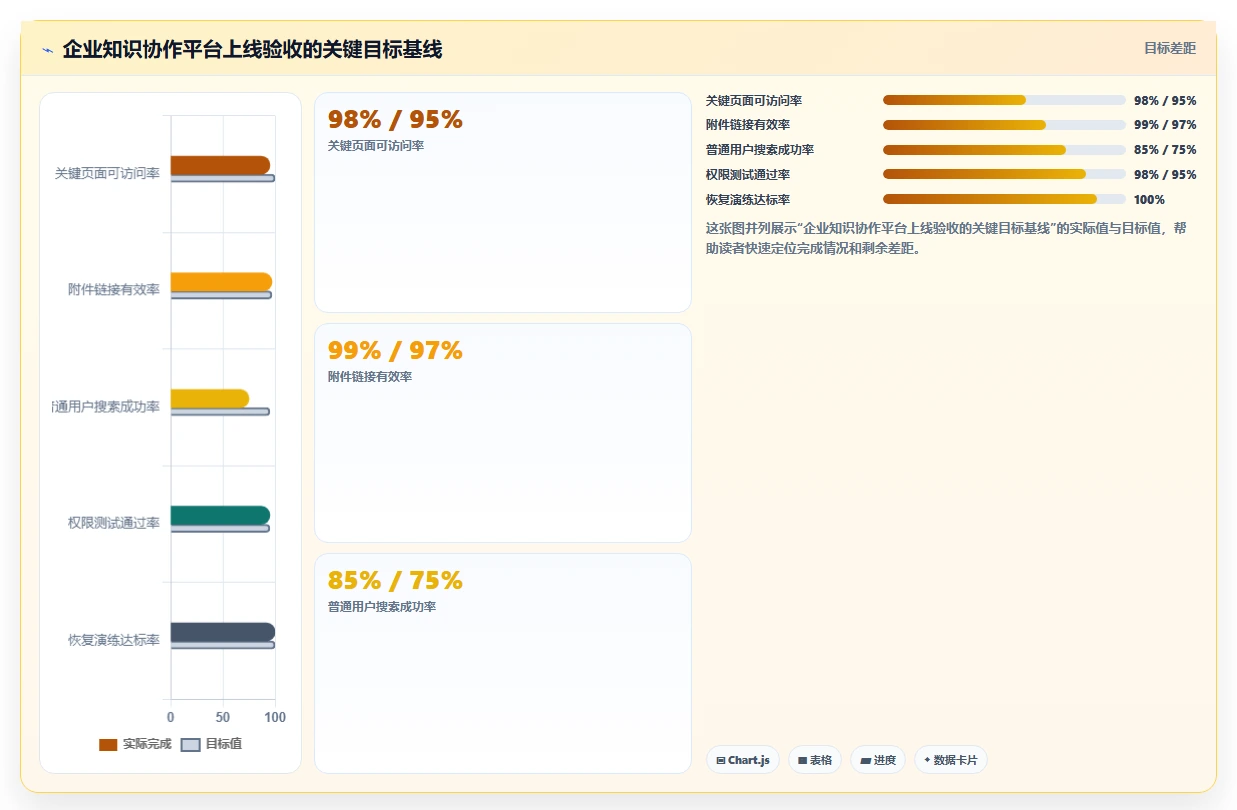Open the 99% / 97% data card

(x=503, y=433)
